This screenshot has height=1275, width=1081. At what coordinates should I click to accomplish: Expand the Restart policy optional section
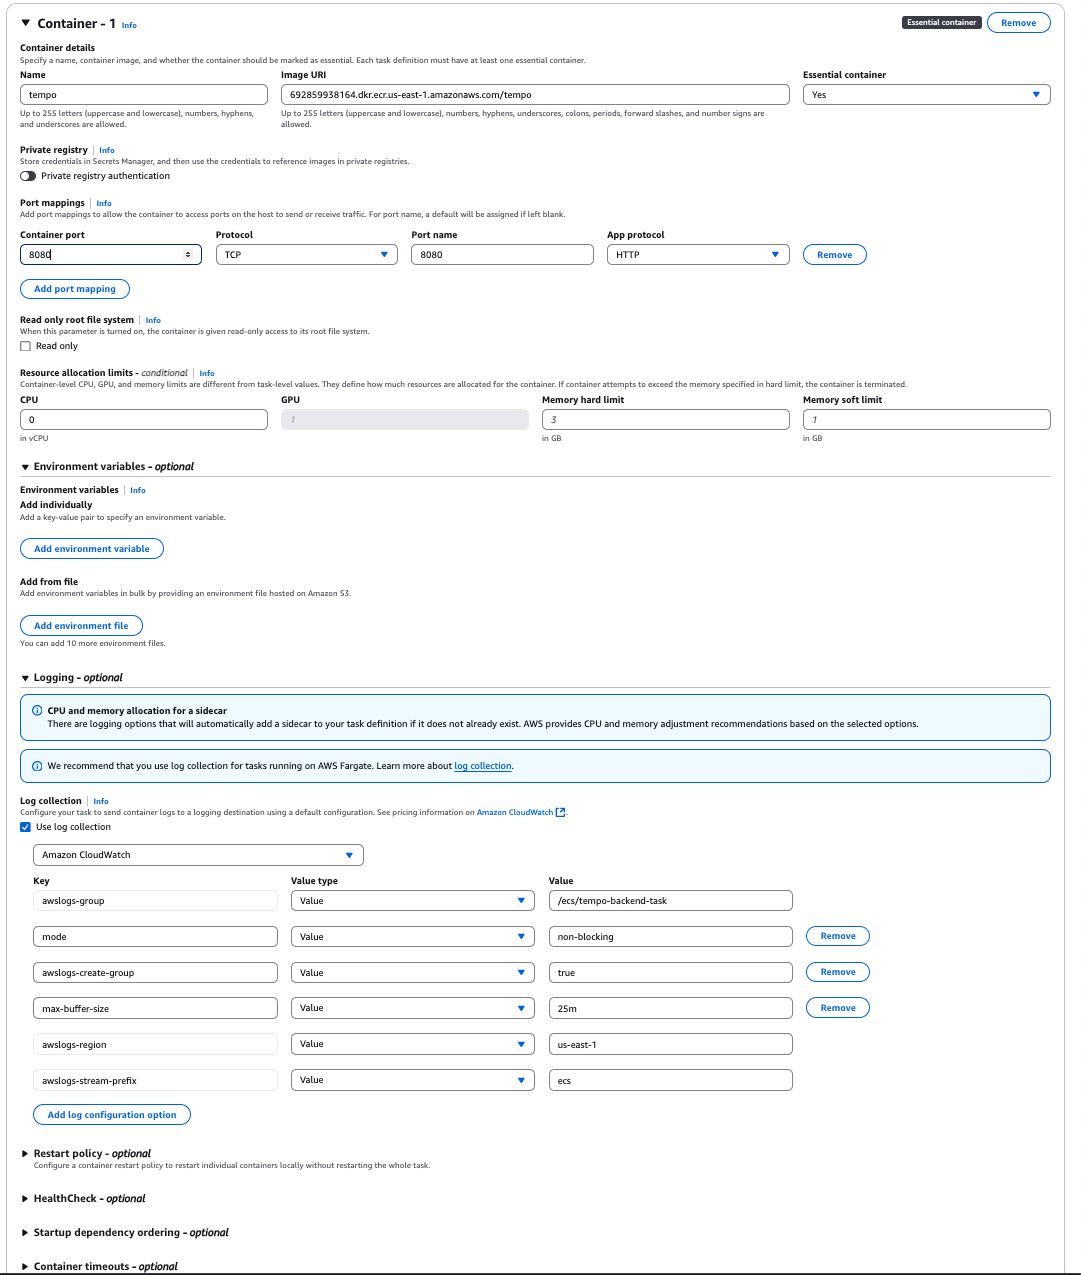click(x=26, y=1154)
